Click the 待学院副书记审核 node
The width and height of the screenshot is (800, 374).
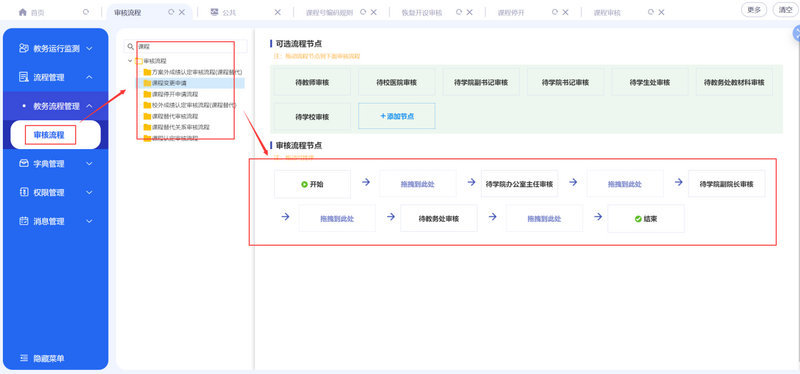pos(481,82)
